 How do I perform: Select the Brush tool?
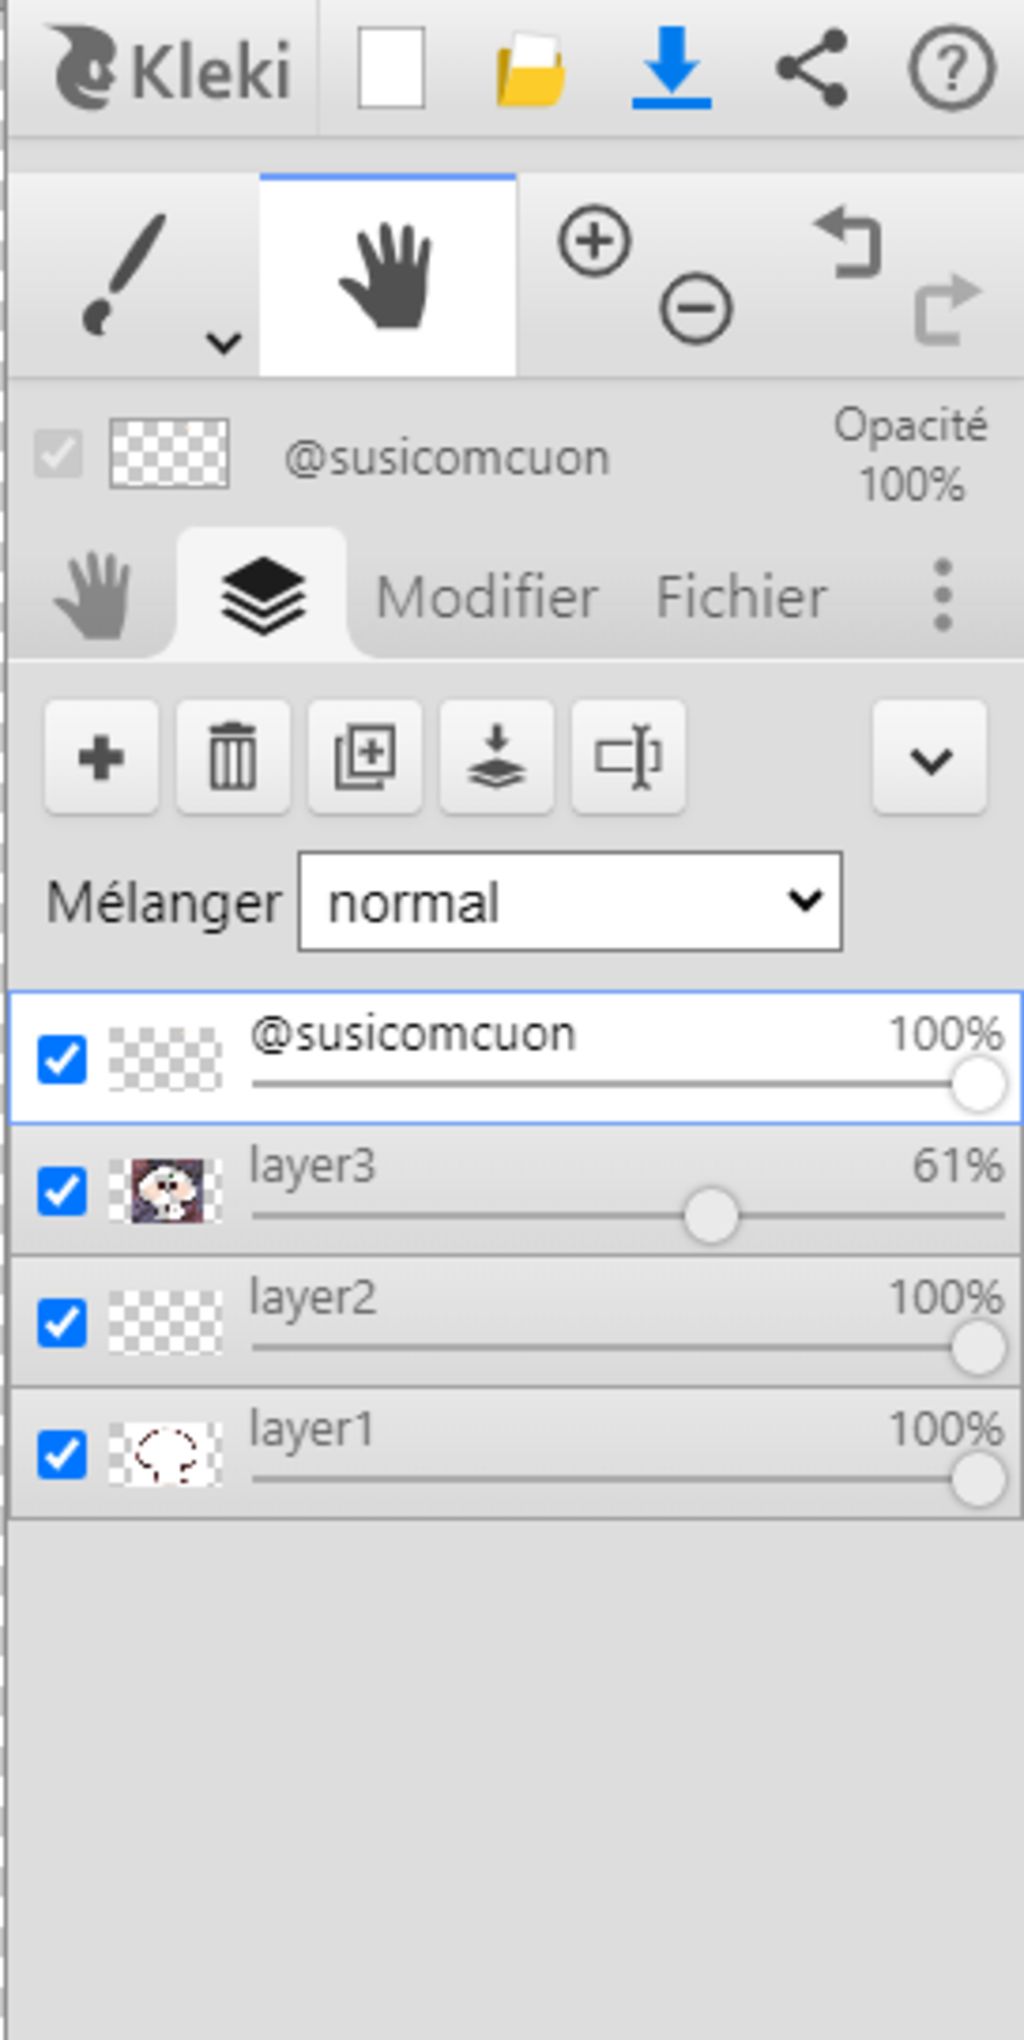123,272
